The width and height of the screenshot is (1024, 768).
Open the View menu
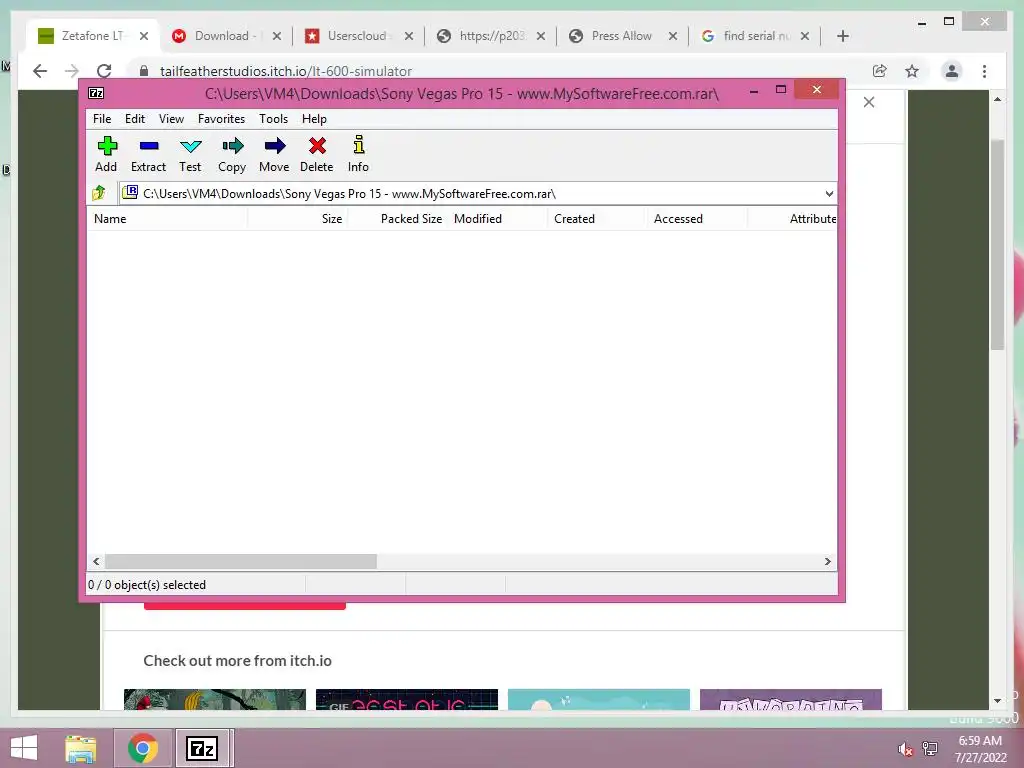171,119
